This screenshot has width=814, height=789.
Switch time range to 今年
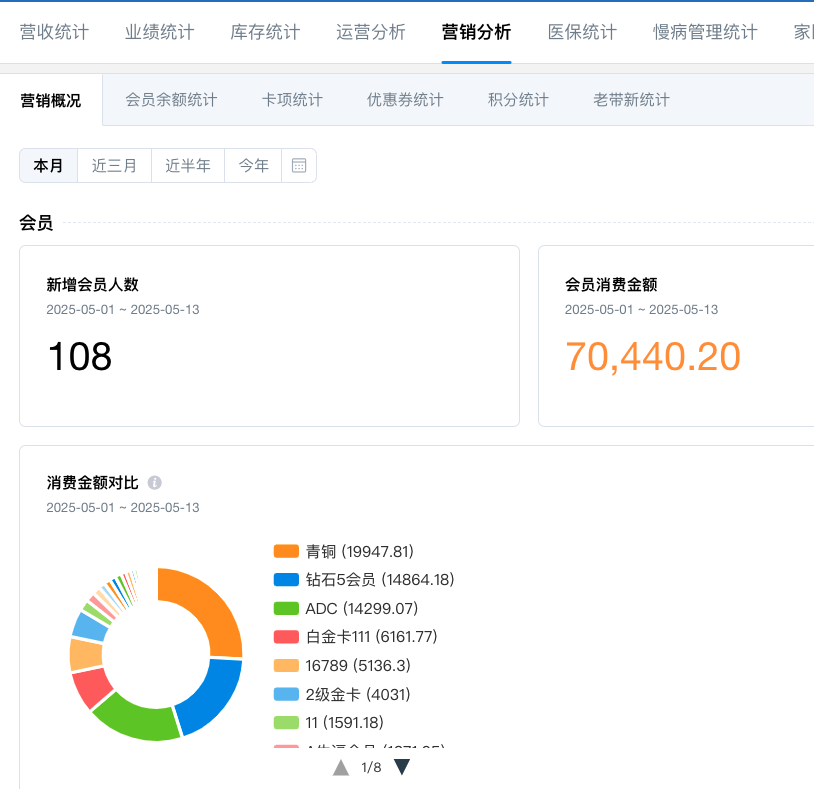coord(253,166)
